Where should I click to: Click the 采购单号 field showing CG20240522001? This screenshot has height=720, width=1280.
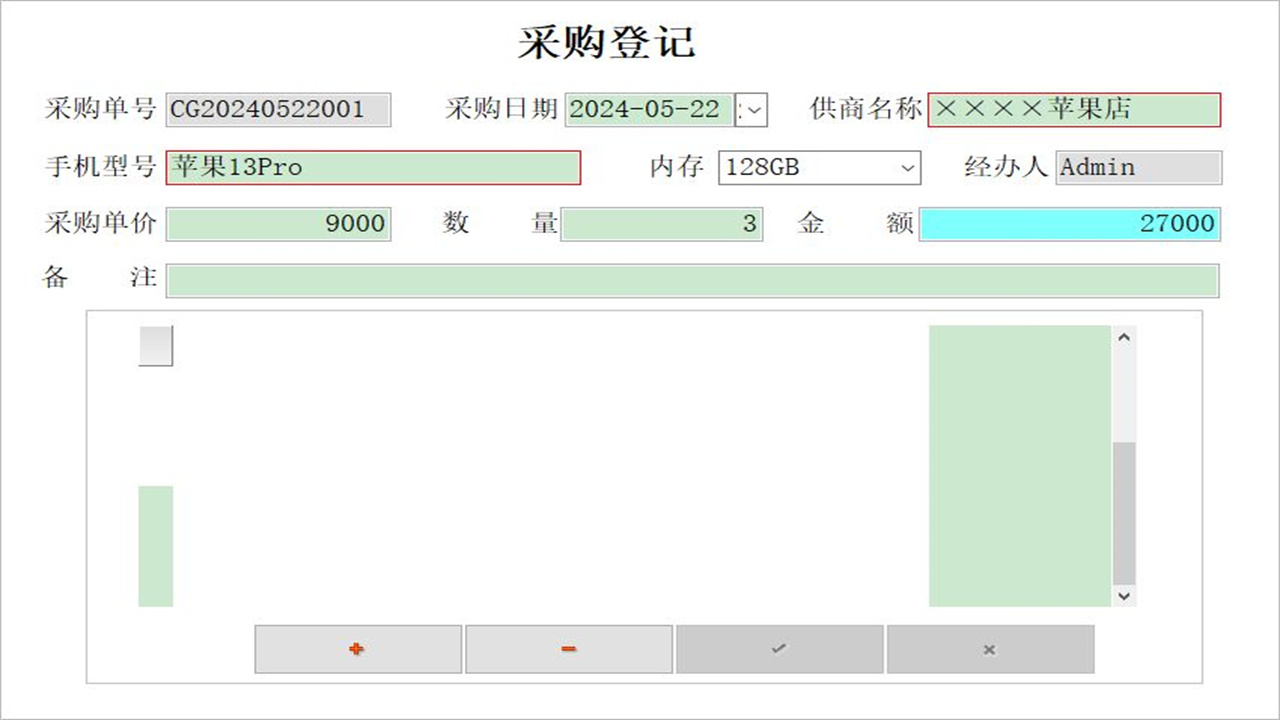pyautogui.click(x=278, y=110)
